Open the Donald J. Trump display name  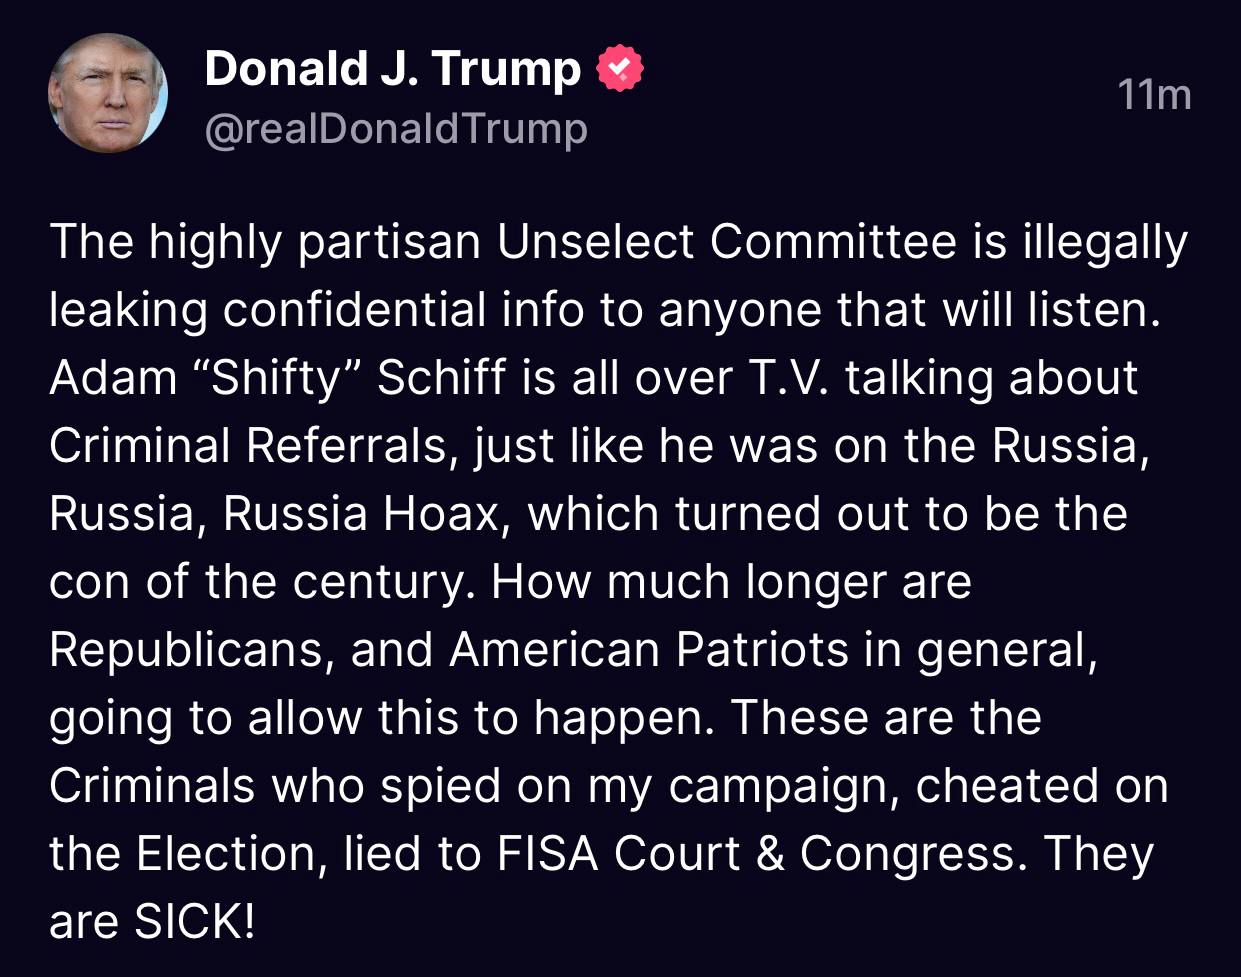coord(392,69)
